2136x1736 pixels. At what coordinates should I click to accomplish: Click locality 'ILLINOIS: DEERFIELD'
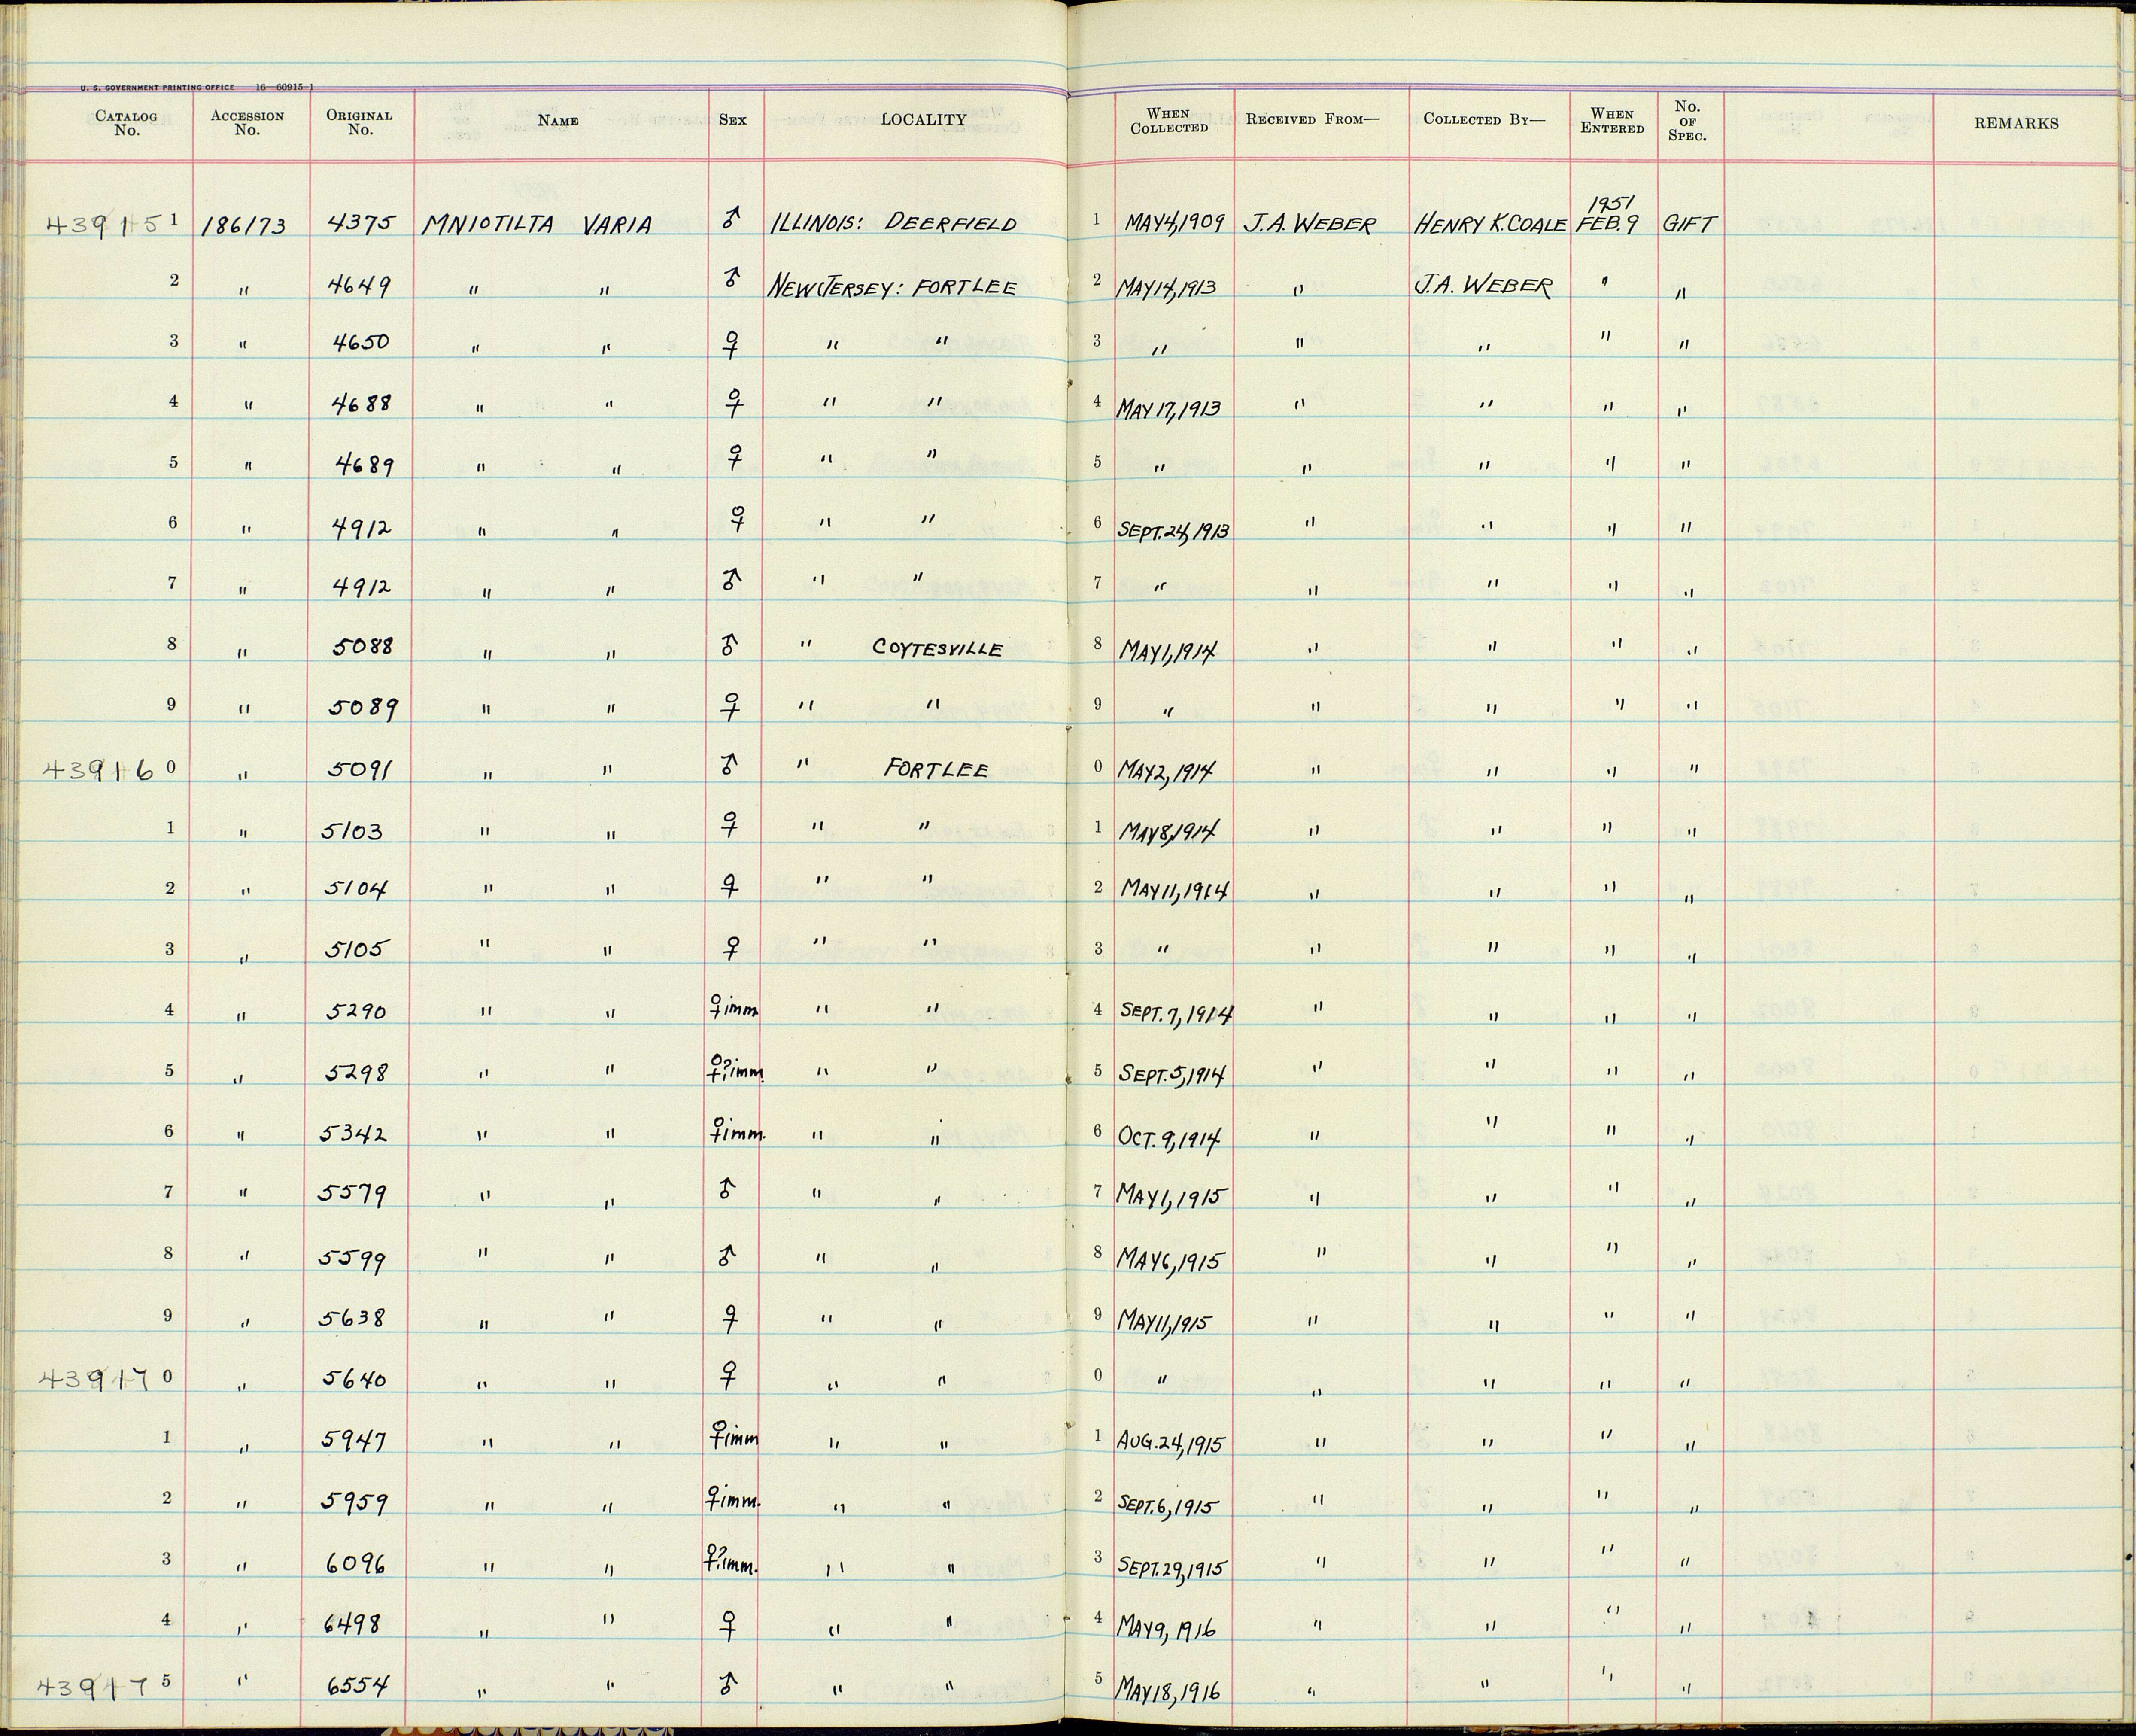tap(893, 223)
